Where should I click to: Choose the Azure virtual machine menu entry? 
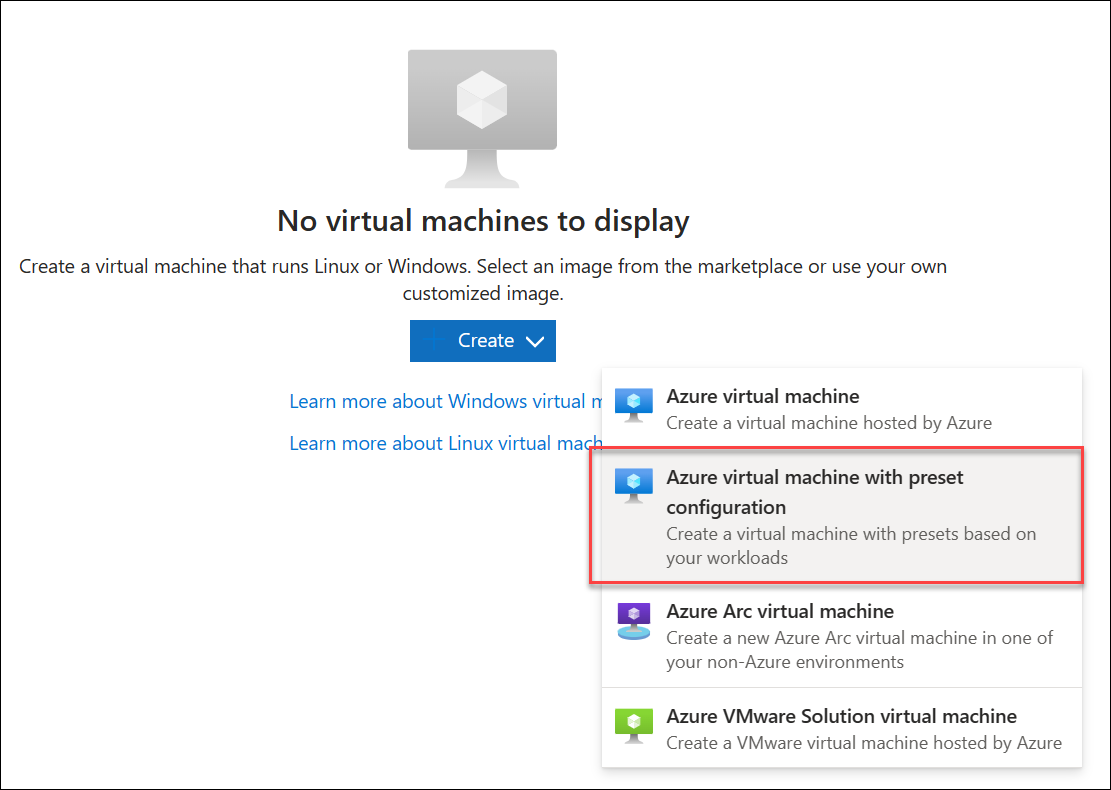click(842, 409)
